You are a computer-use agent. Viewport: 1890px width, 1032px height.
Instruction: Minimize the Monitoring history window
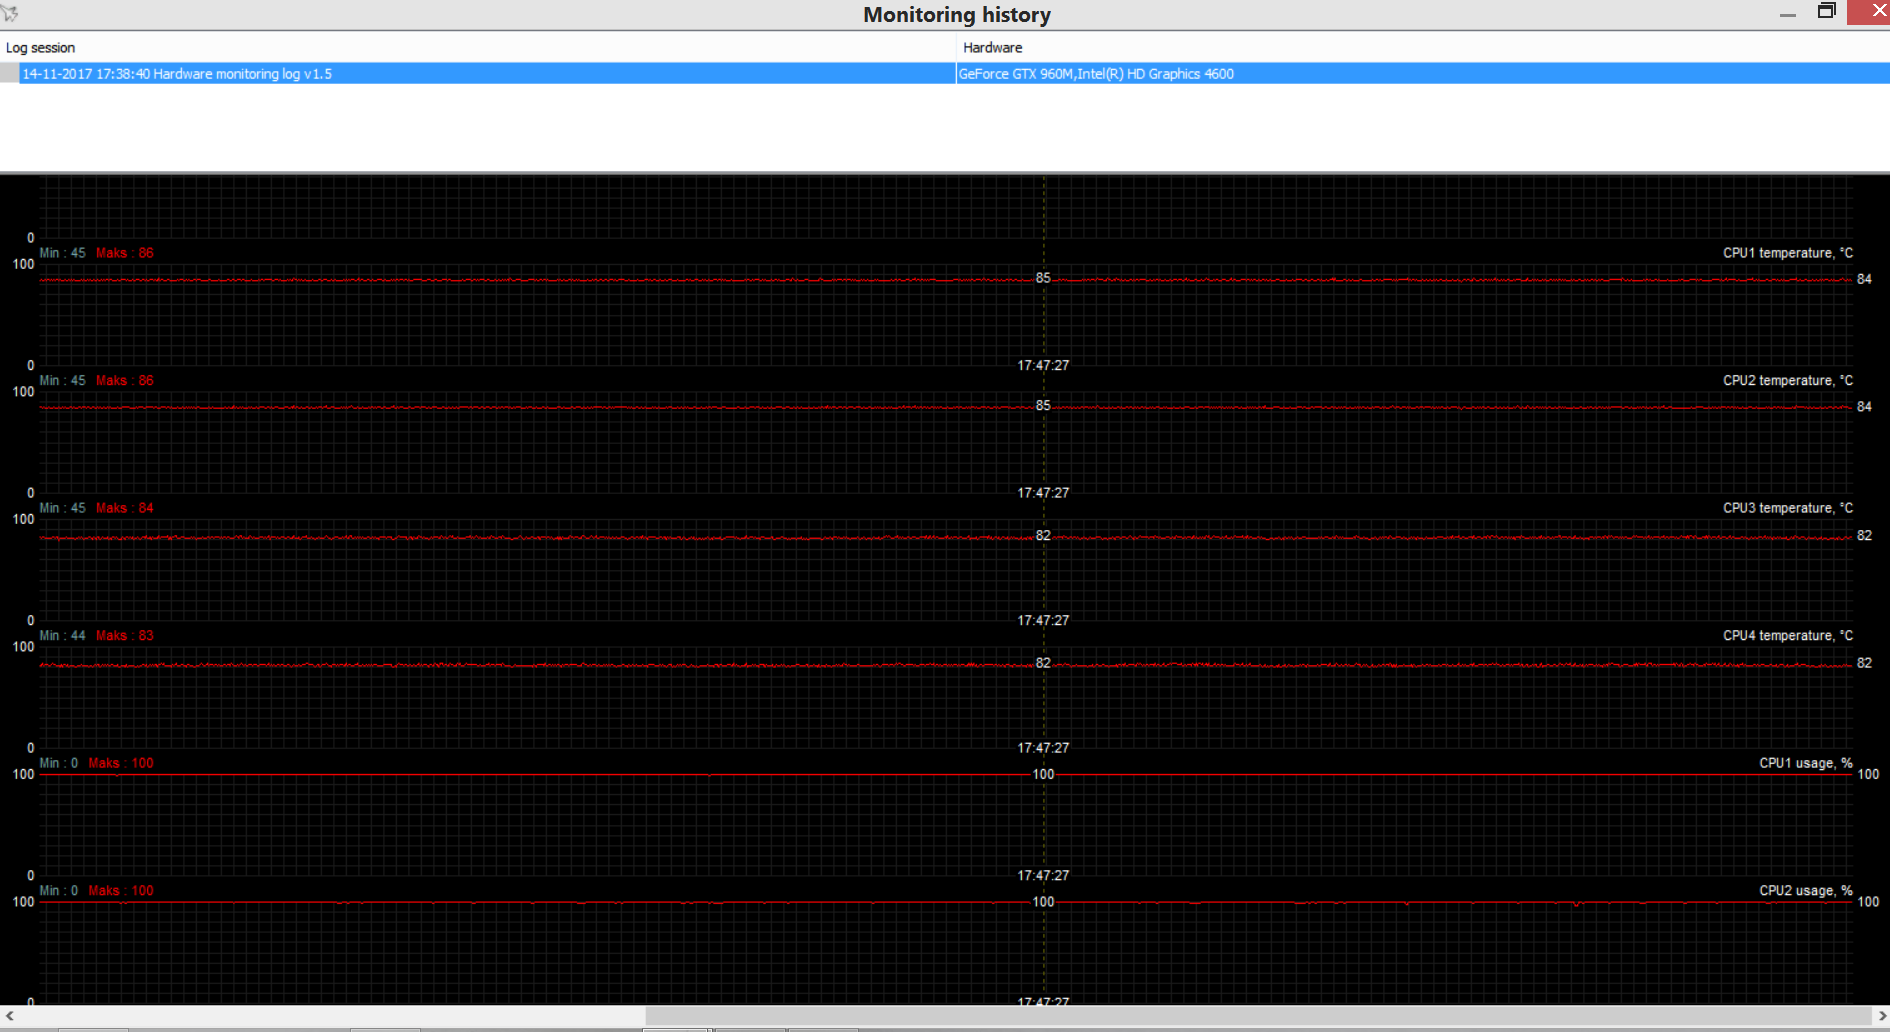pyautogui.click(x=1788, y=14)
